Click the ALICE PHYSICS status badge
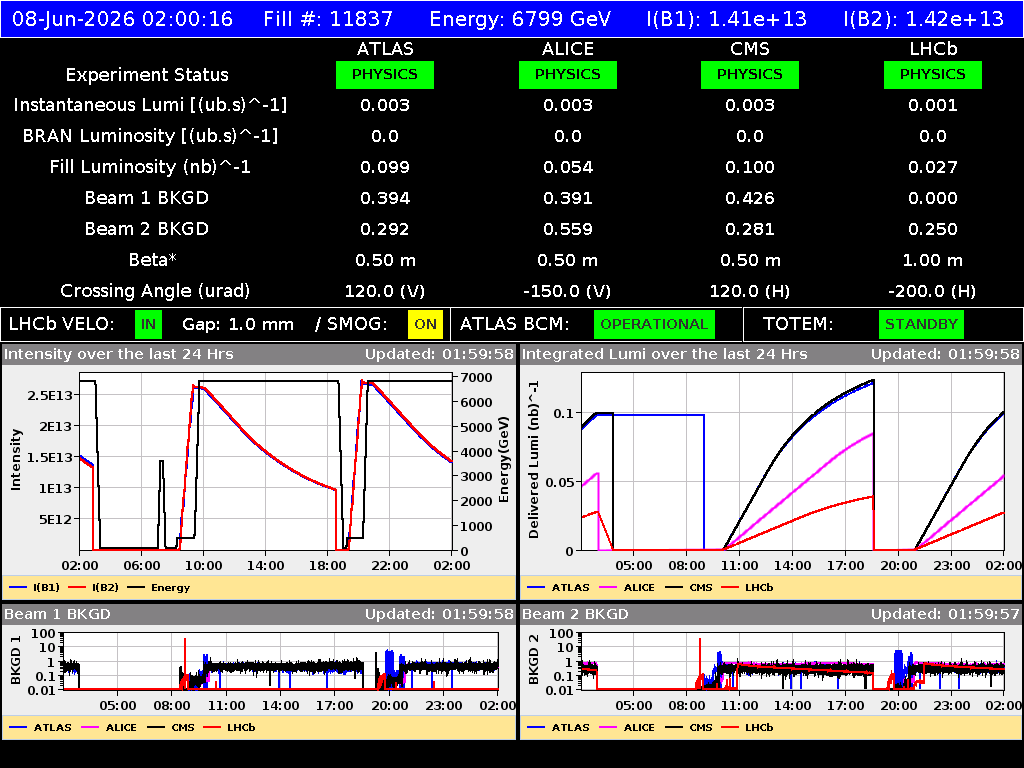 [568, 74]
